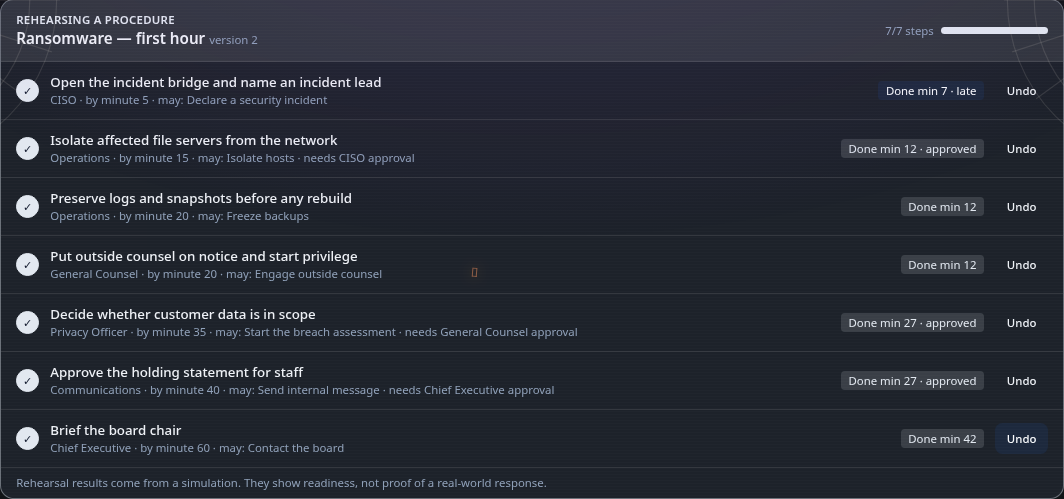Undo the incident bridge step
This screenshot has width=1064, height=499.
pyautogui.click(x=1021, y=91)
